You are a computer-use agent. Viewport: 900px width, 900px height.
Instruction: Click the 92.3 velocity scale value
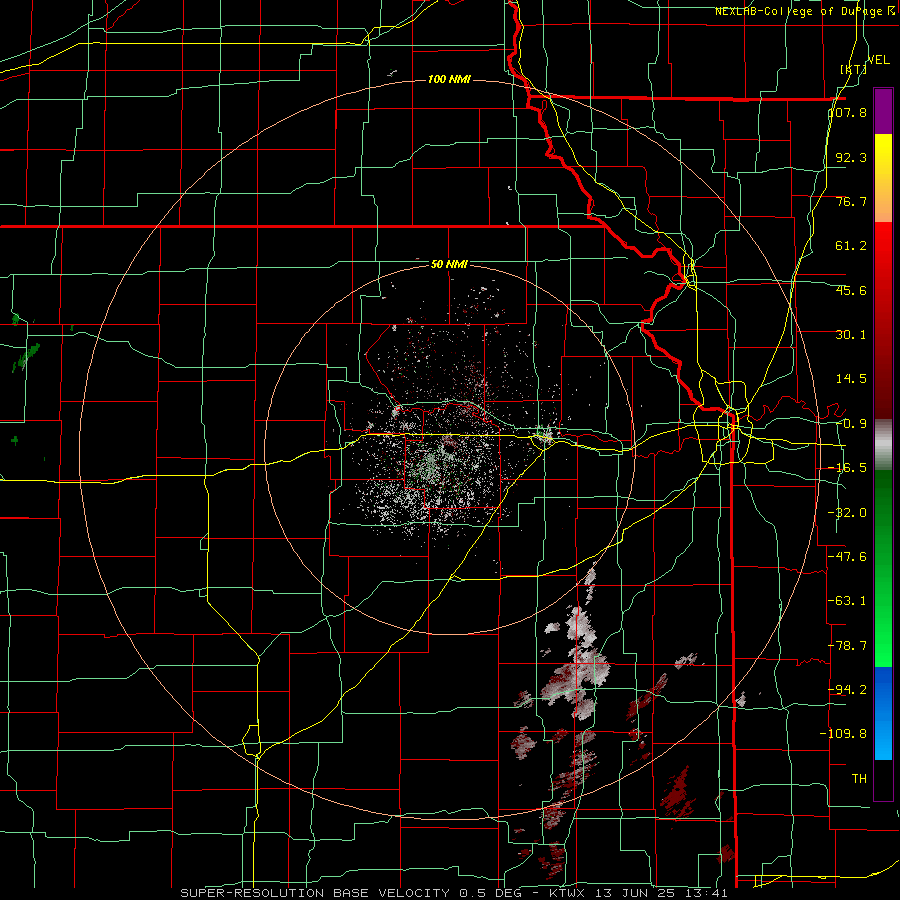point(851,157)
